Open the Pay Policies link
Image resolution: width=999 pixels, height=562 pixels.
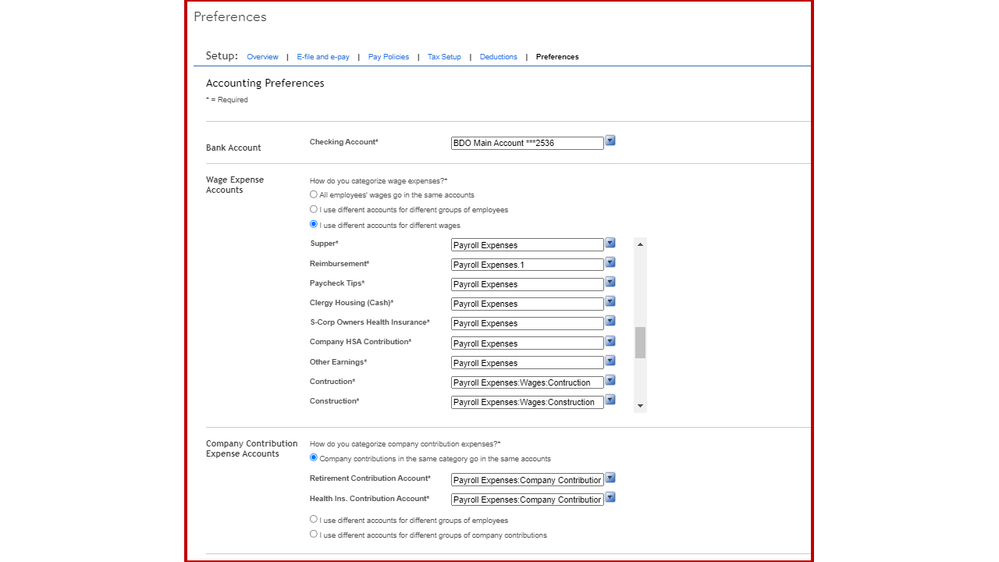(388, 57)
